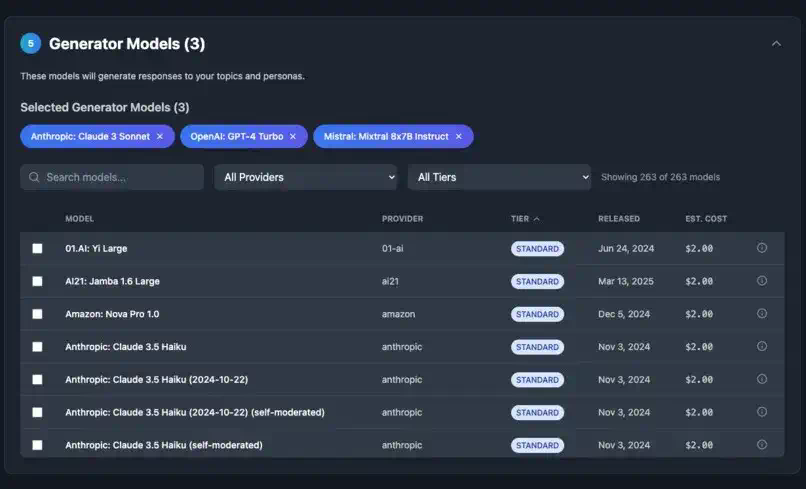This screenshot has height=489, width=806.
Task: Click the Search models input field
Action: 112,177
